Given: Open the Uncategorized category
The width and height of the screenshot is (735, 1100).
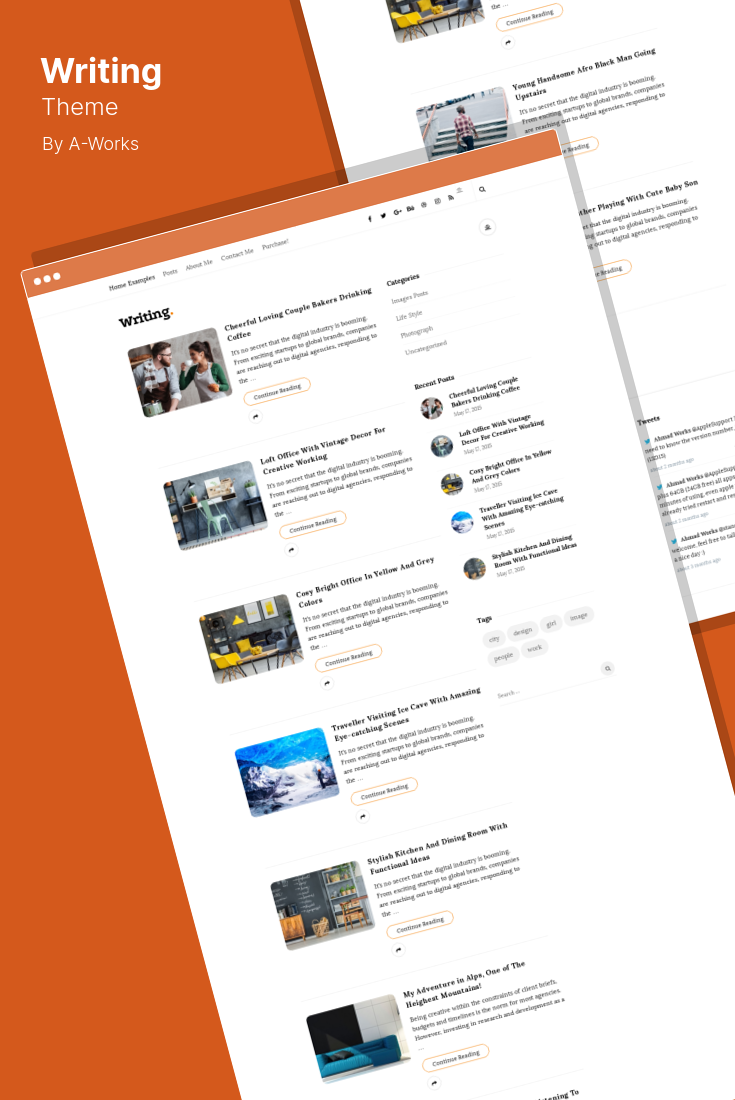Looking at the screenshot, I should [x=426, y=347].
